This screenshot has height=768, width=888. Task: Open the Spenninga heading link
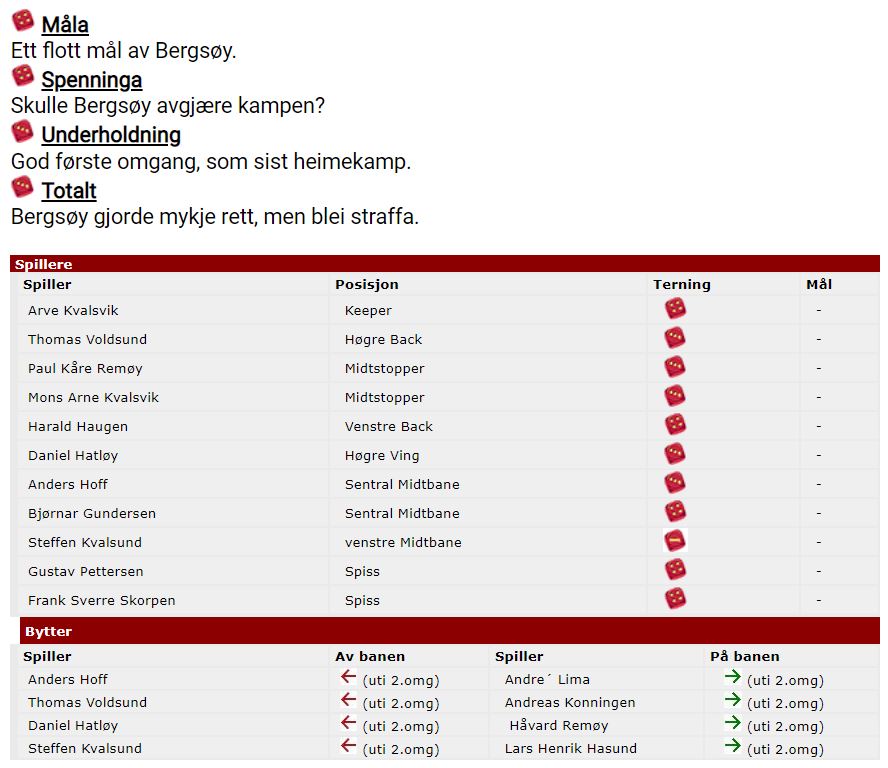(x=92, y=80)
